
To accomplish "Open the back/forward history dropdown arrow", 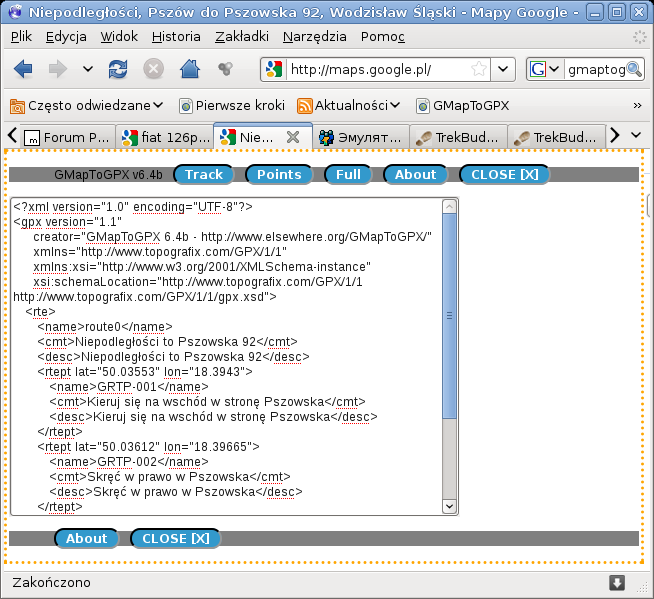I will 88,69.
